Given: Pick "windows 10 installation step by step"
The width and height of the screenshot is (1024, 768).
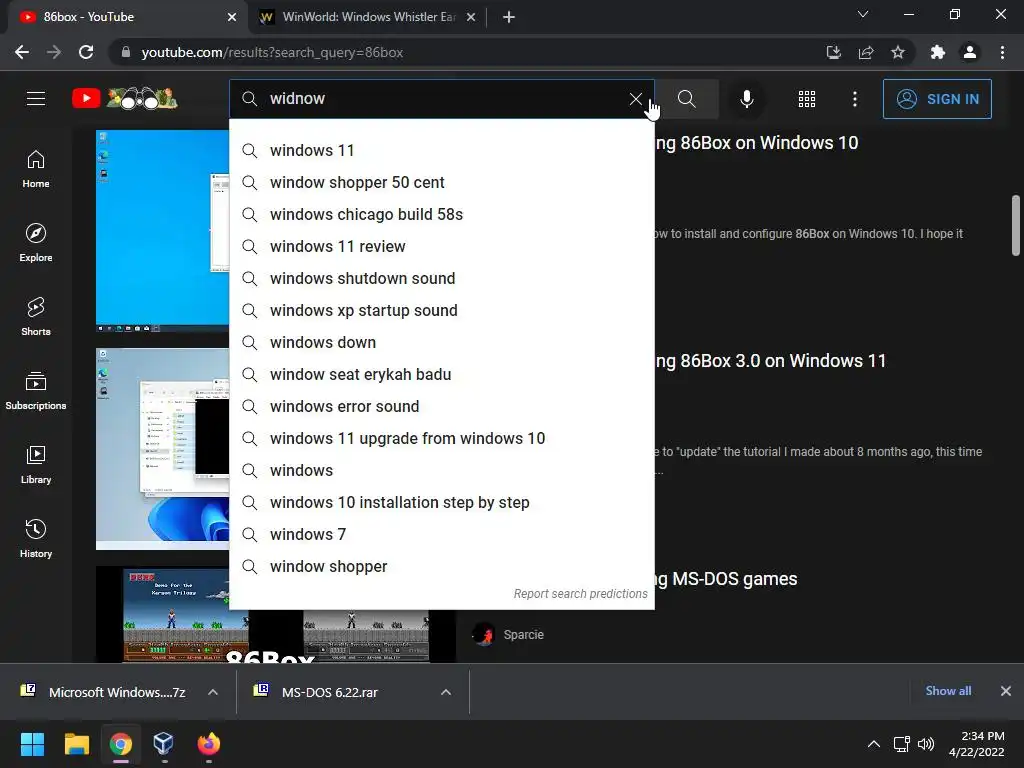Looking at the screenshot, I should coord(441,502).
